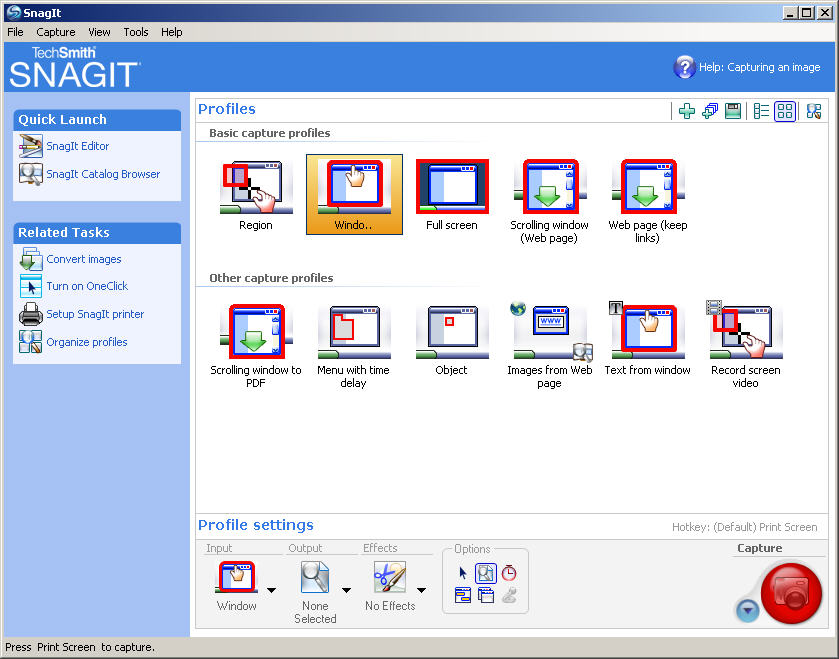Select Scrolling window (Web page) profile
The width and height of the screenshot is (839, 659).
click(x=550, y=202)
